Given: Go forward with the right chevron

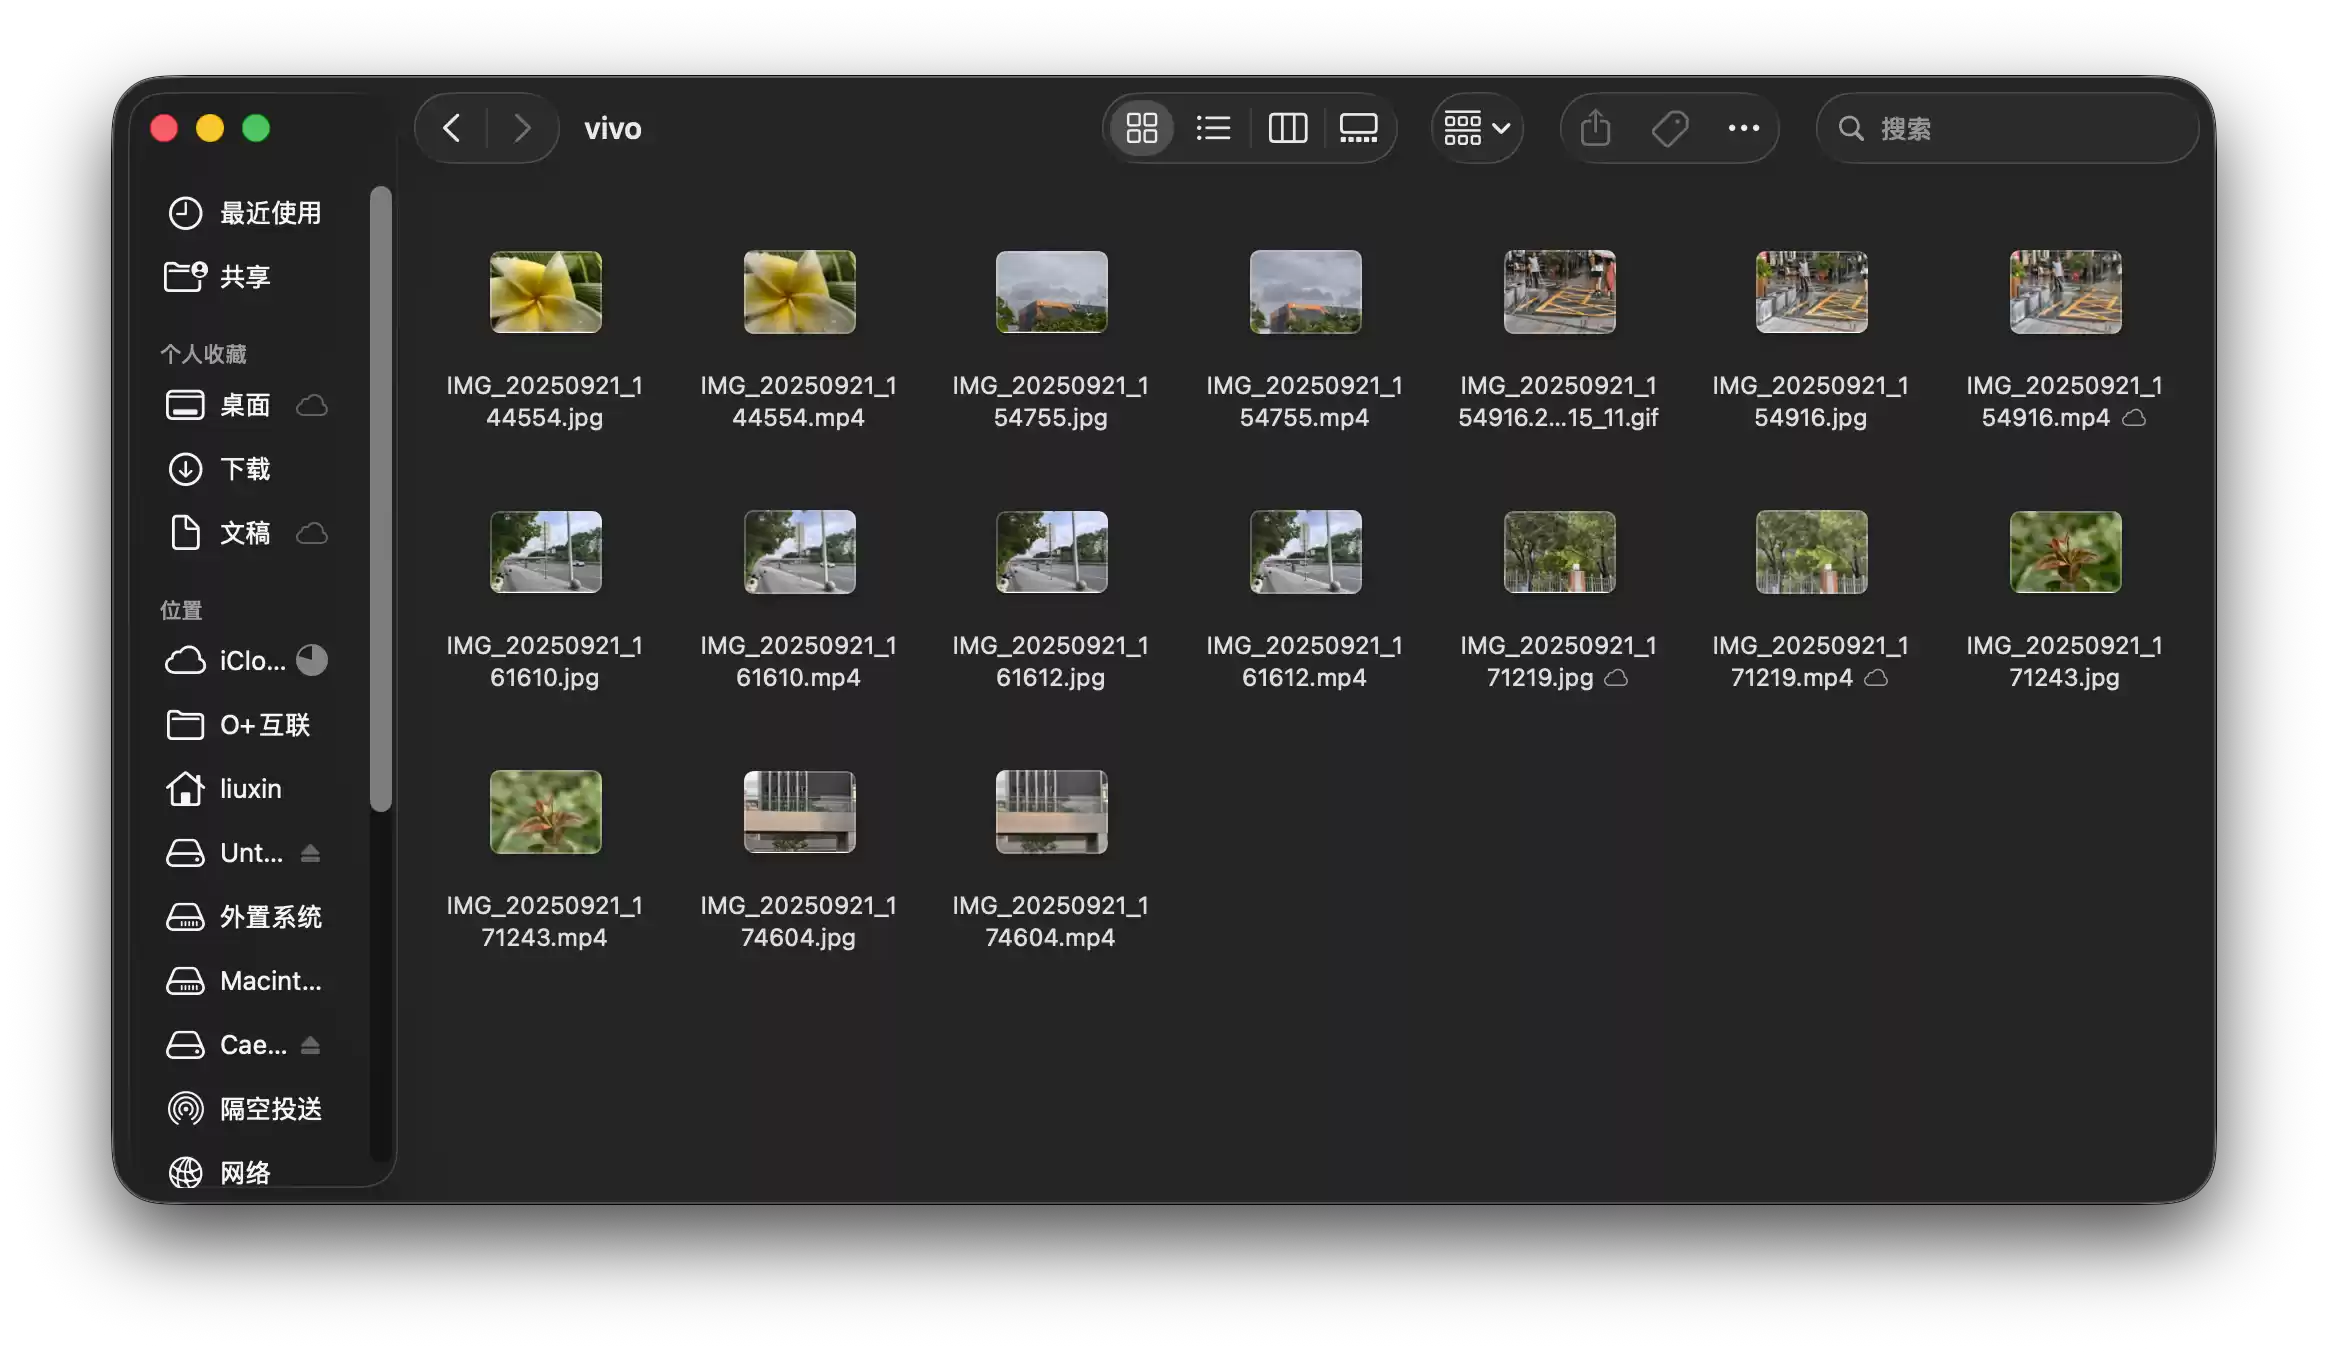Looking at the screenshot, I should (x=521, y=128).
